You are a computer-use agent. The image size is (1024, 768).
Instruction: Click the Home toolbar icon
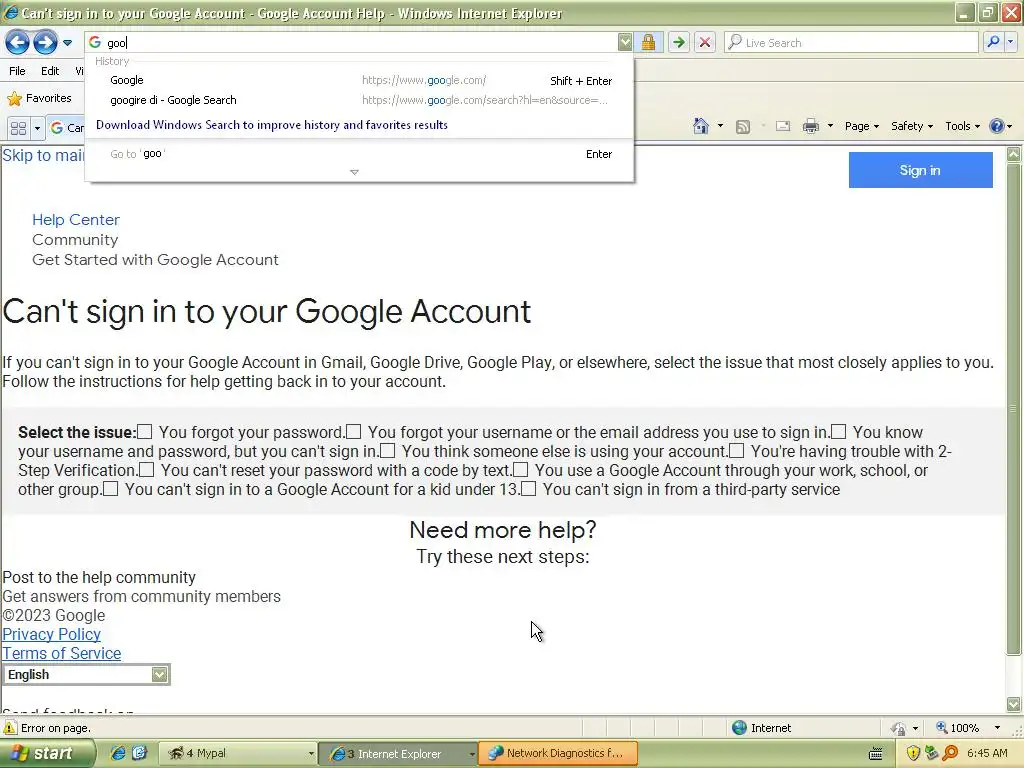tap(701, 126)
